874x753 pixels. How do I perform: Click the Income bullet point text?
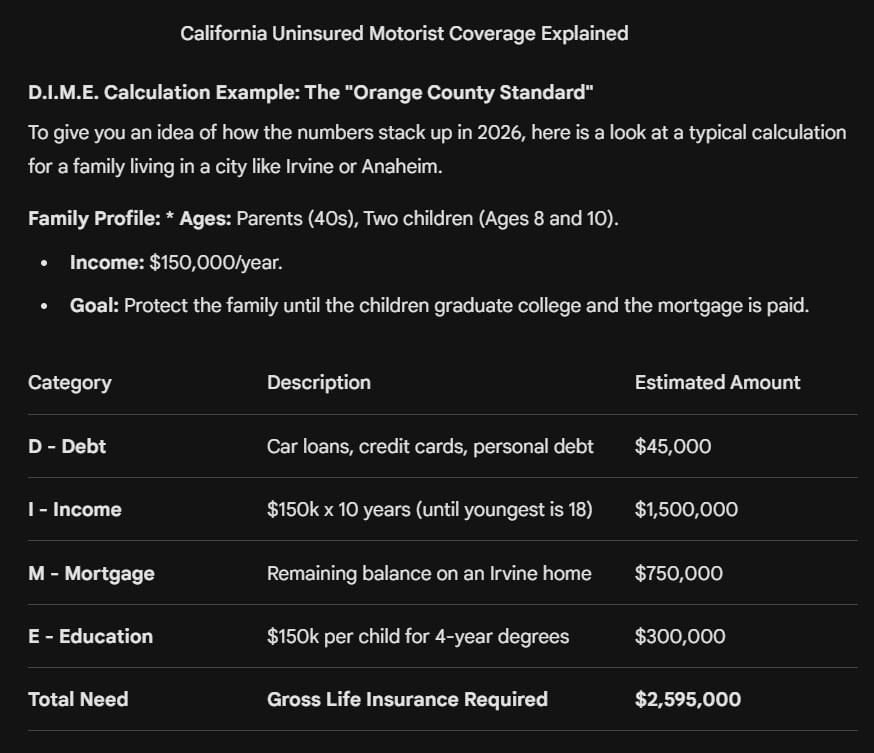[176, 263]
